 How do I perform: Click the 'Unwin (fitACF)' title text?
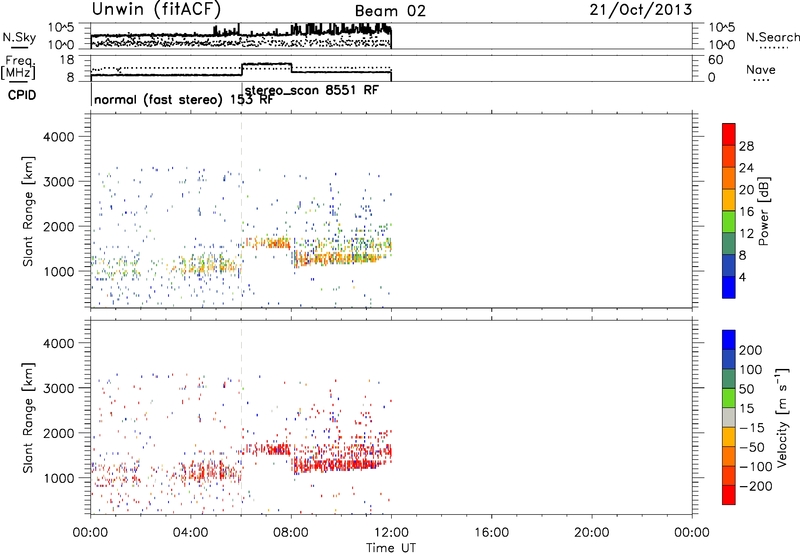point(156,9)
